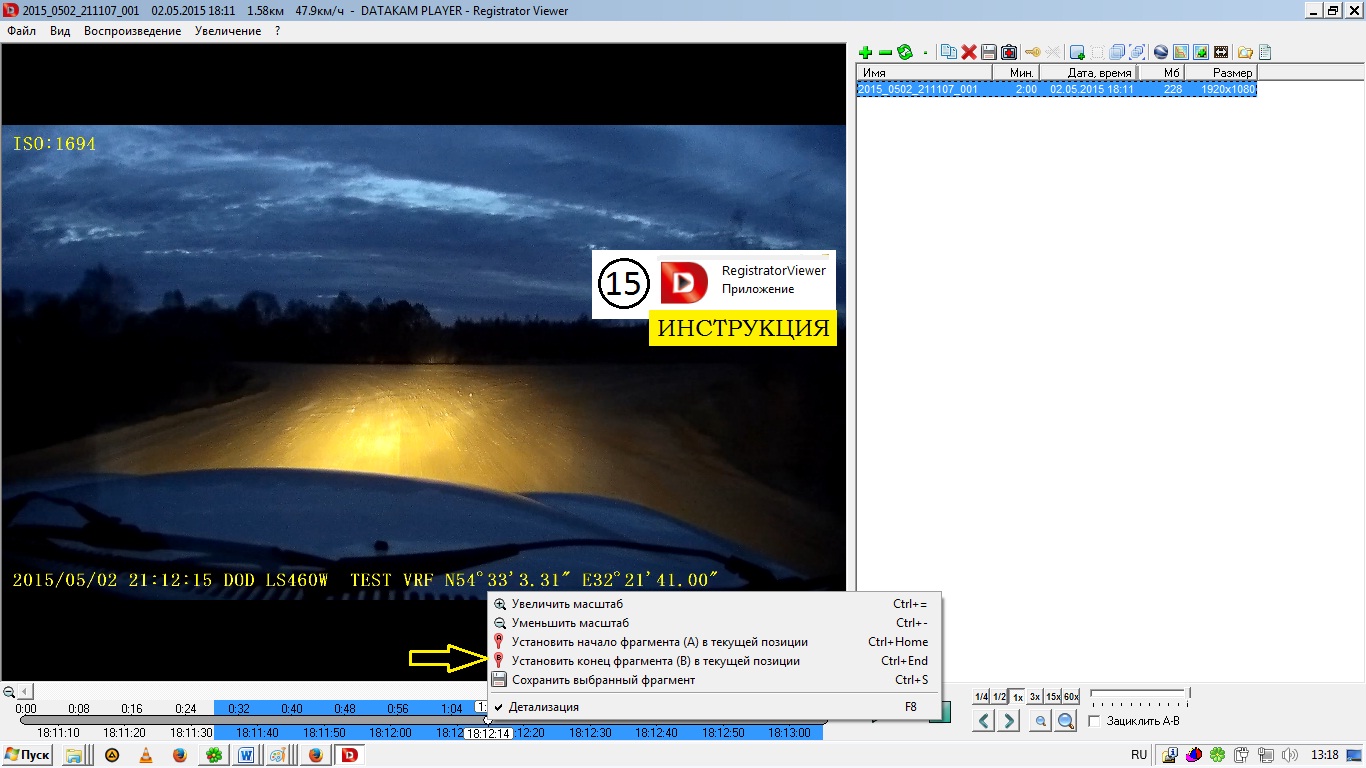Select 1x playback speed button

point(1017,697)
